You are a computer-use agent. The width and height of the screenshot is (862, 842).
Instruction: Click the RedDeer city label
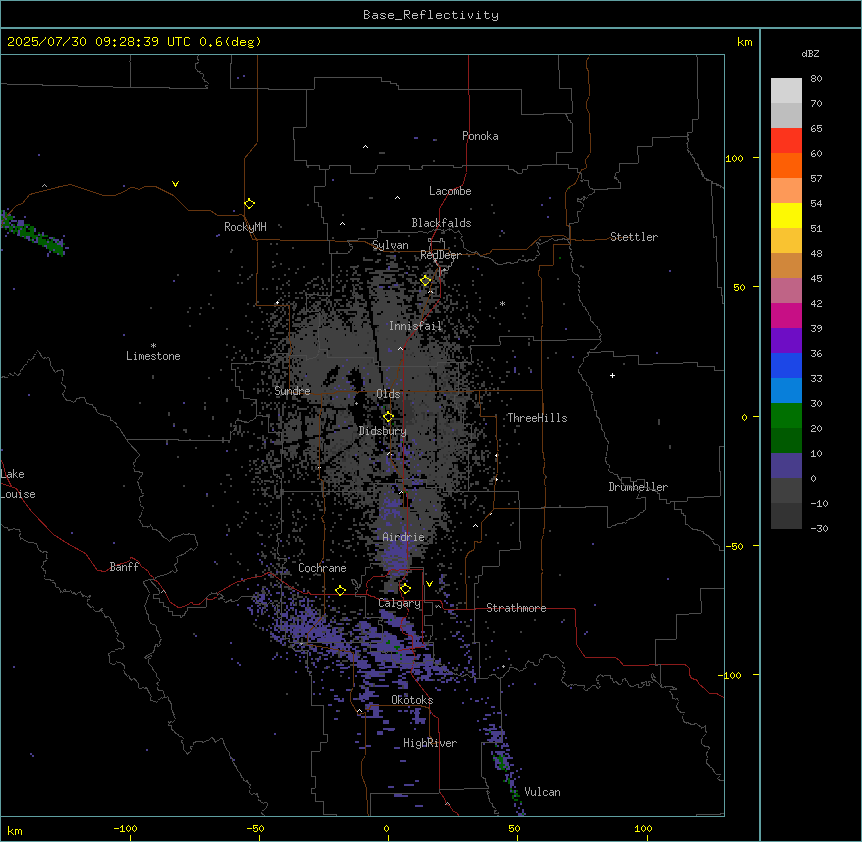click(x=440, y=255)
